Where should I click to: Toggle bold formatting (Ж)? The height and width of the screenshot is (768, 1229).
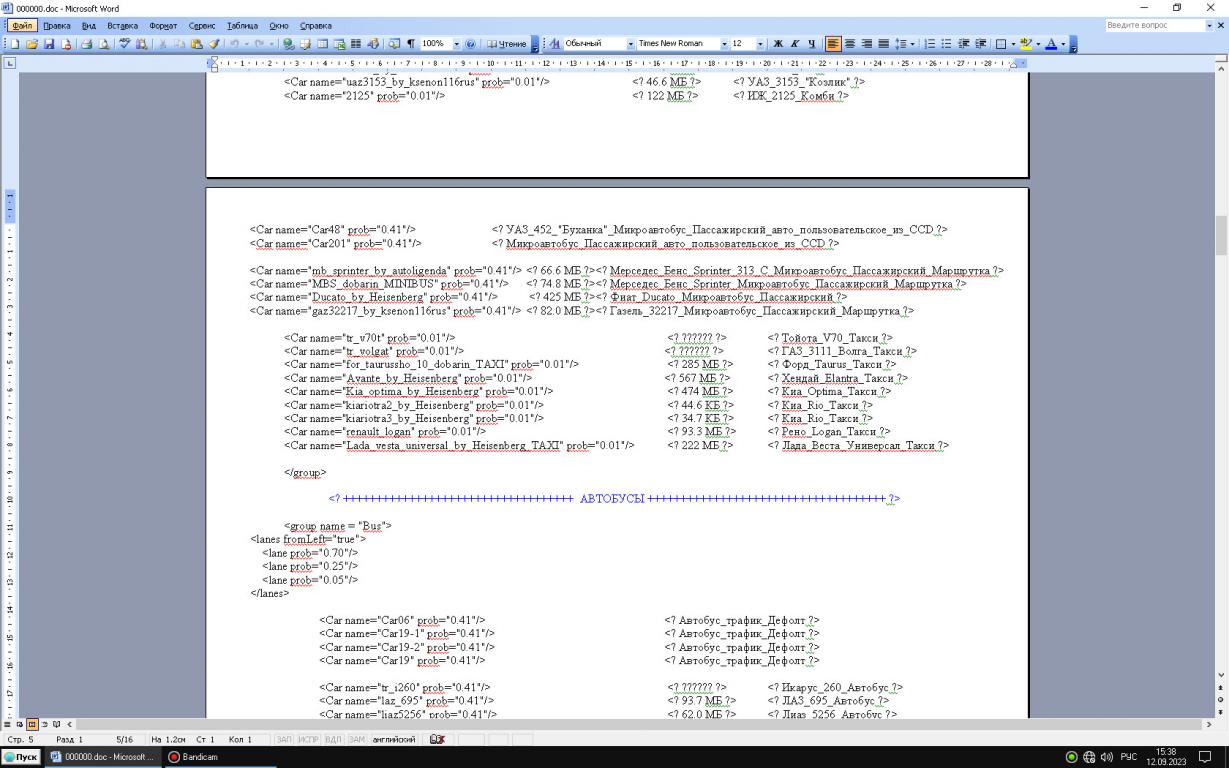click(778, 44)
